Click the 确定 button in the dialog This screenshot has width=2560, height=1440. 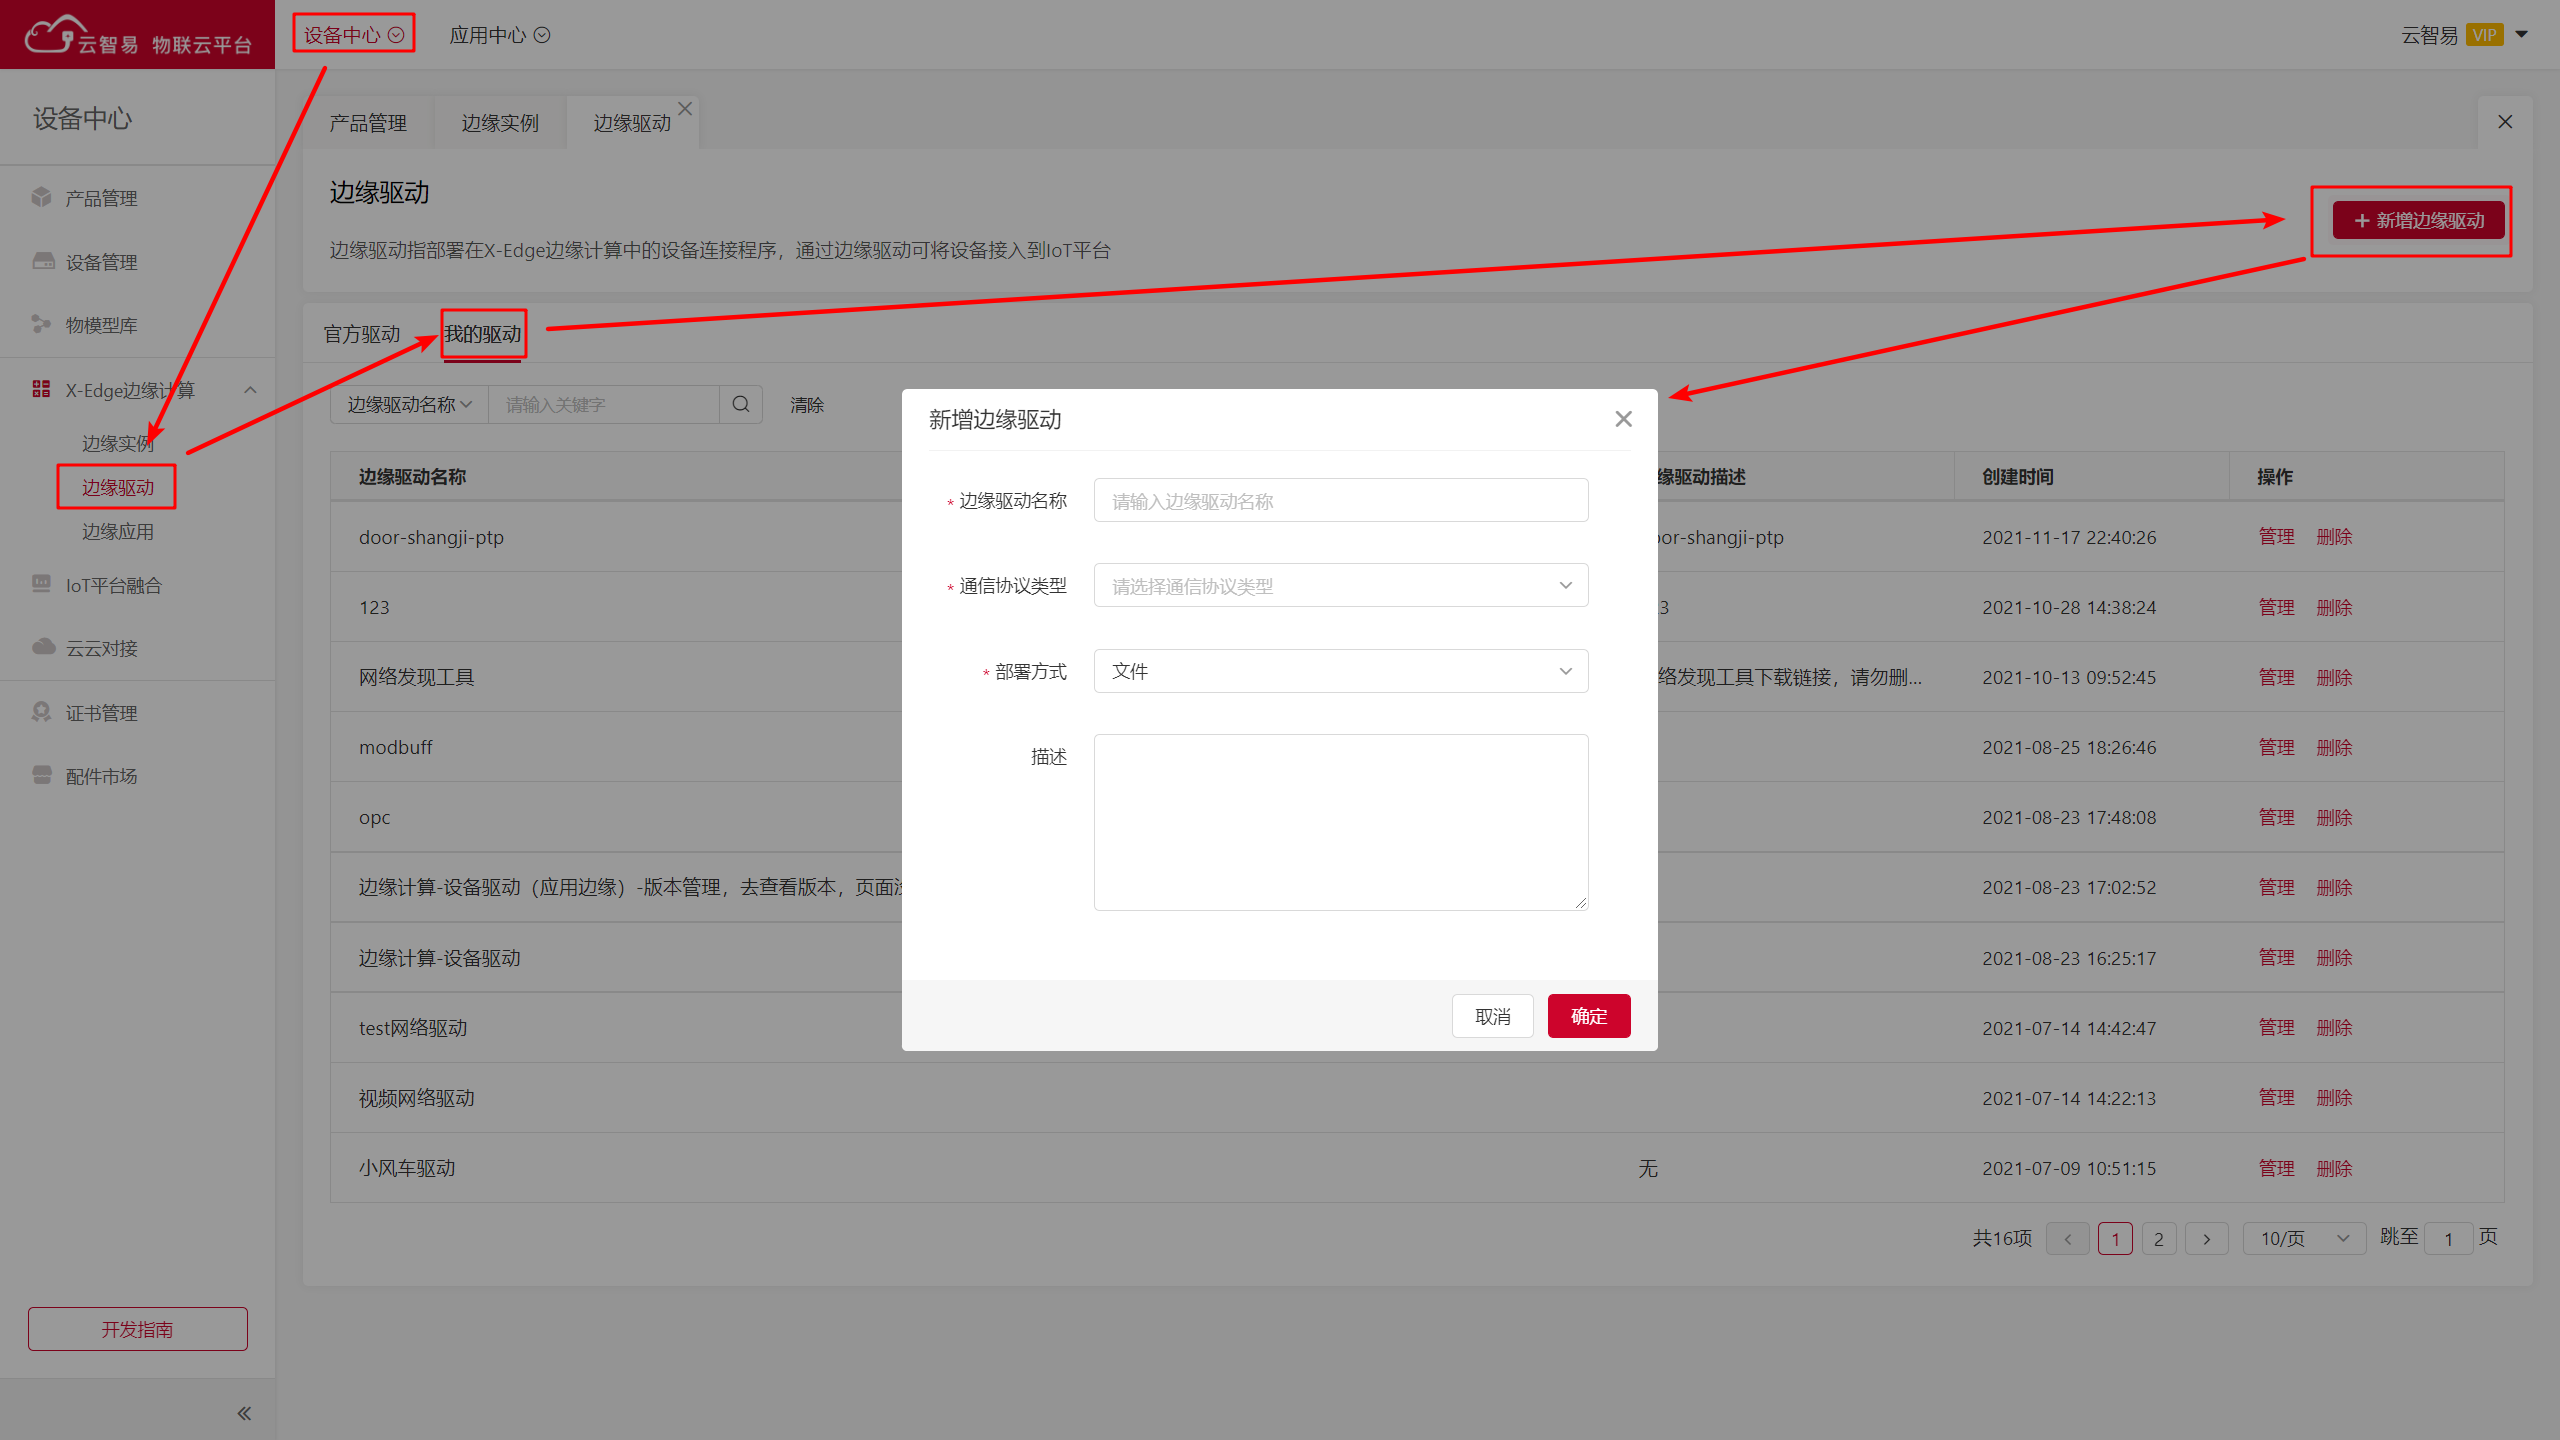(1588, 1016)
